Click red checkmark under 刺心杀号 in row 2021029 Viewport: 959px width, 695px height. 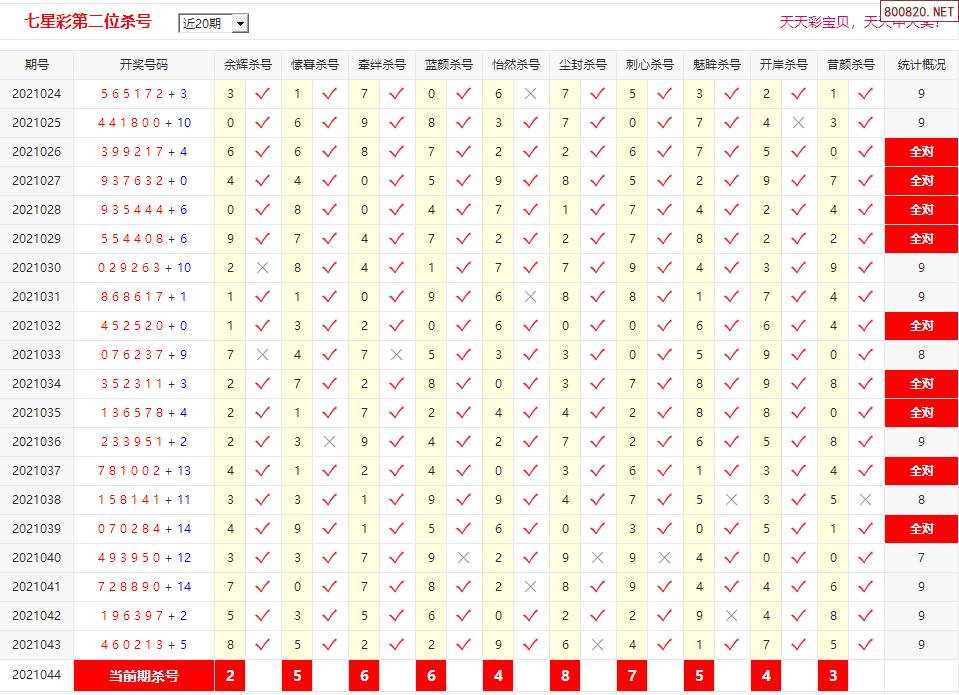[664, 239]
